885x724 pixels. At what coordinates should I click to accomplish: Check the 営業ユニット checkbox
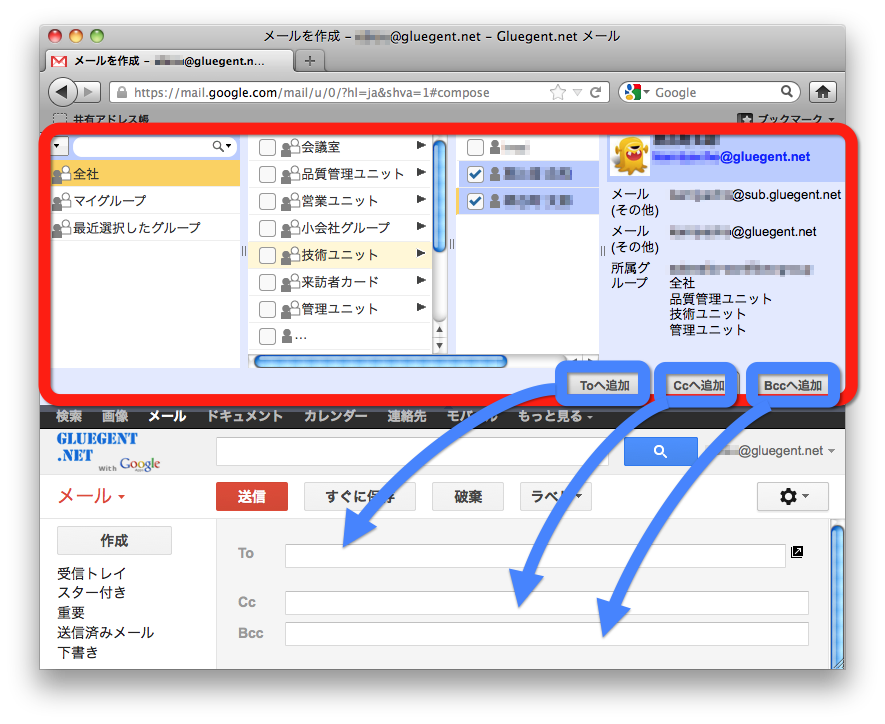267,201
